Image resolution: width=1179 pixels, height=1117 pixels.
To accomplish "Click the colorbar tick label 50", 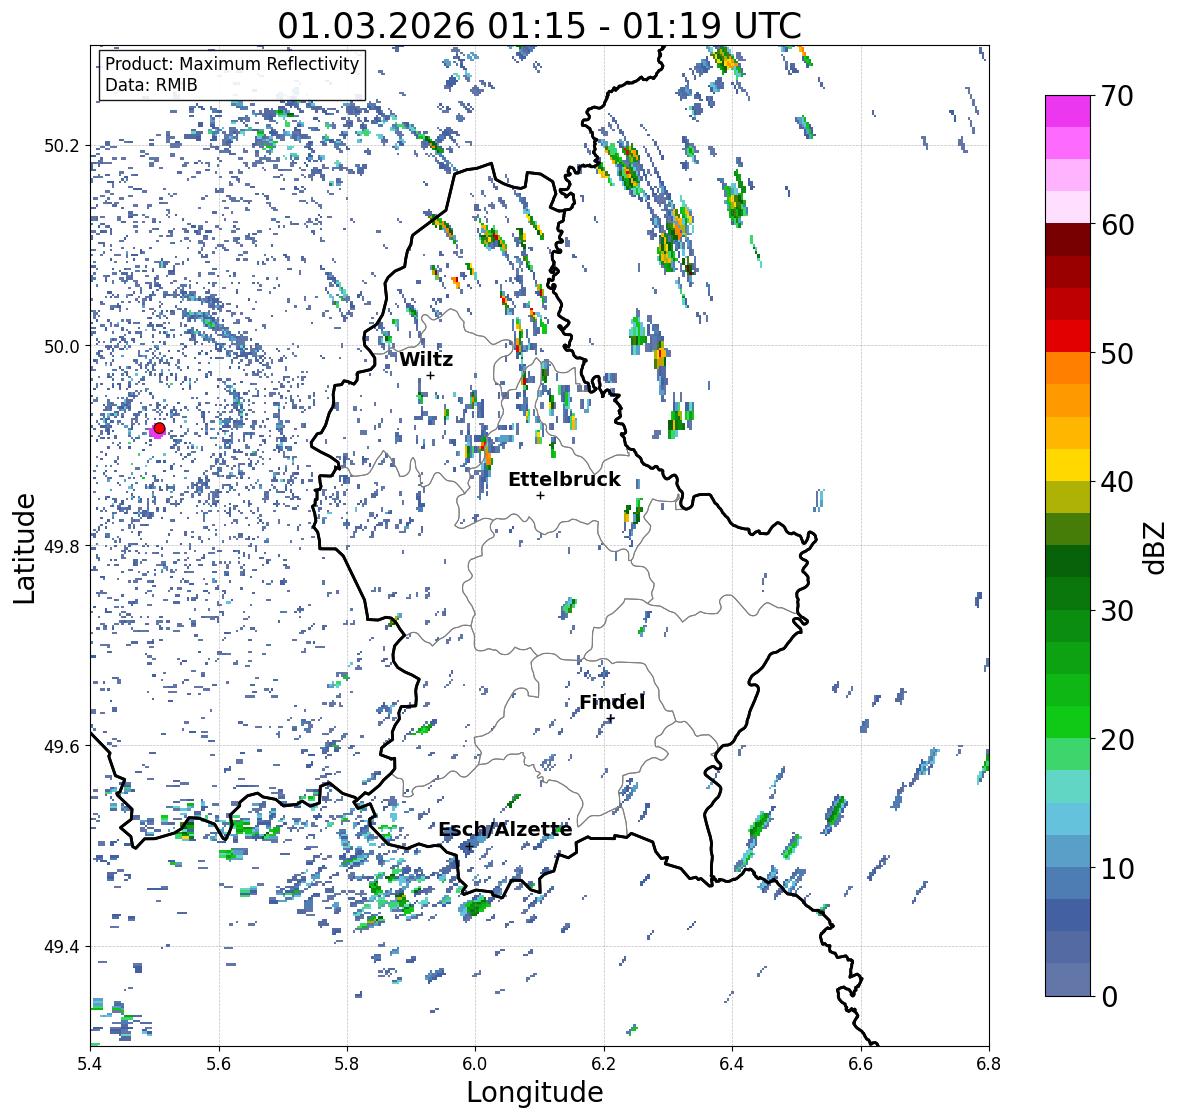I will (1117, 354).
